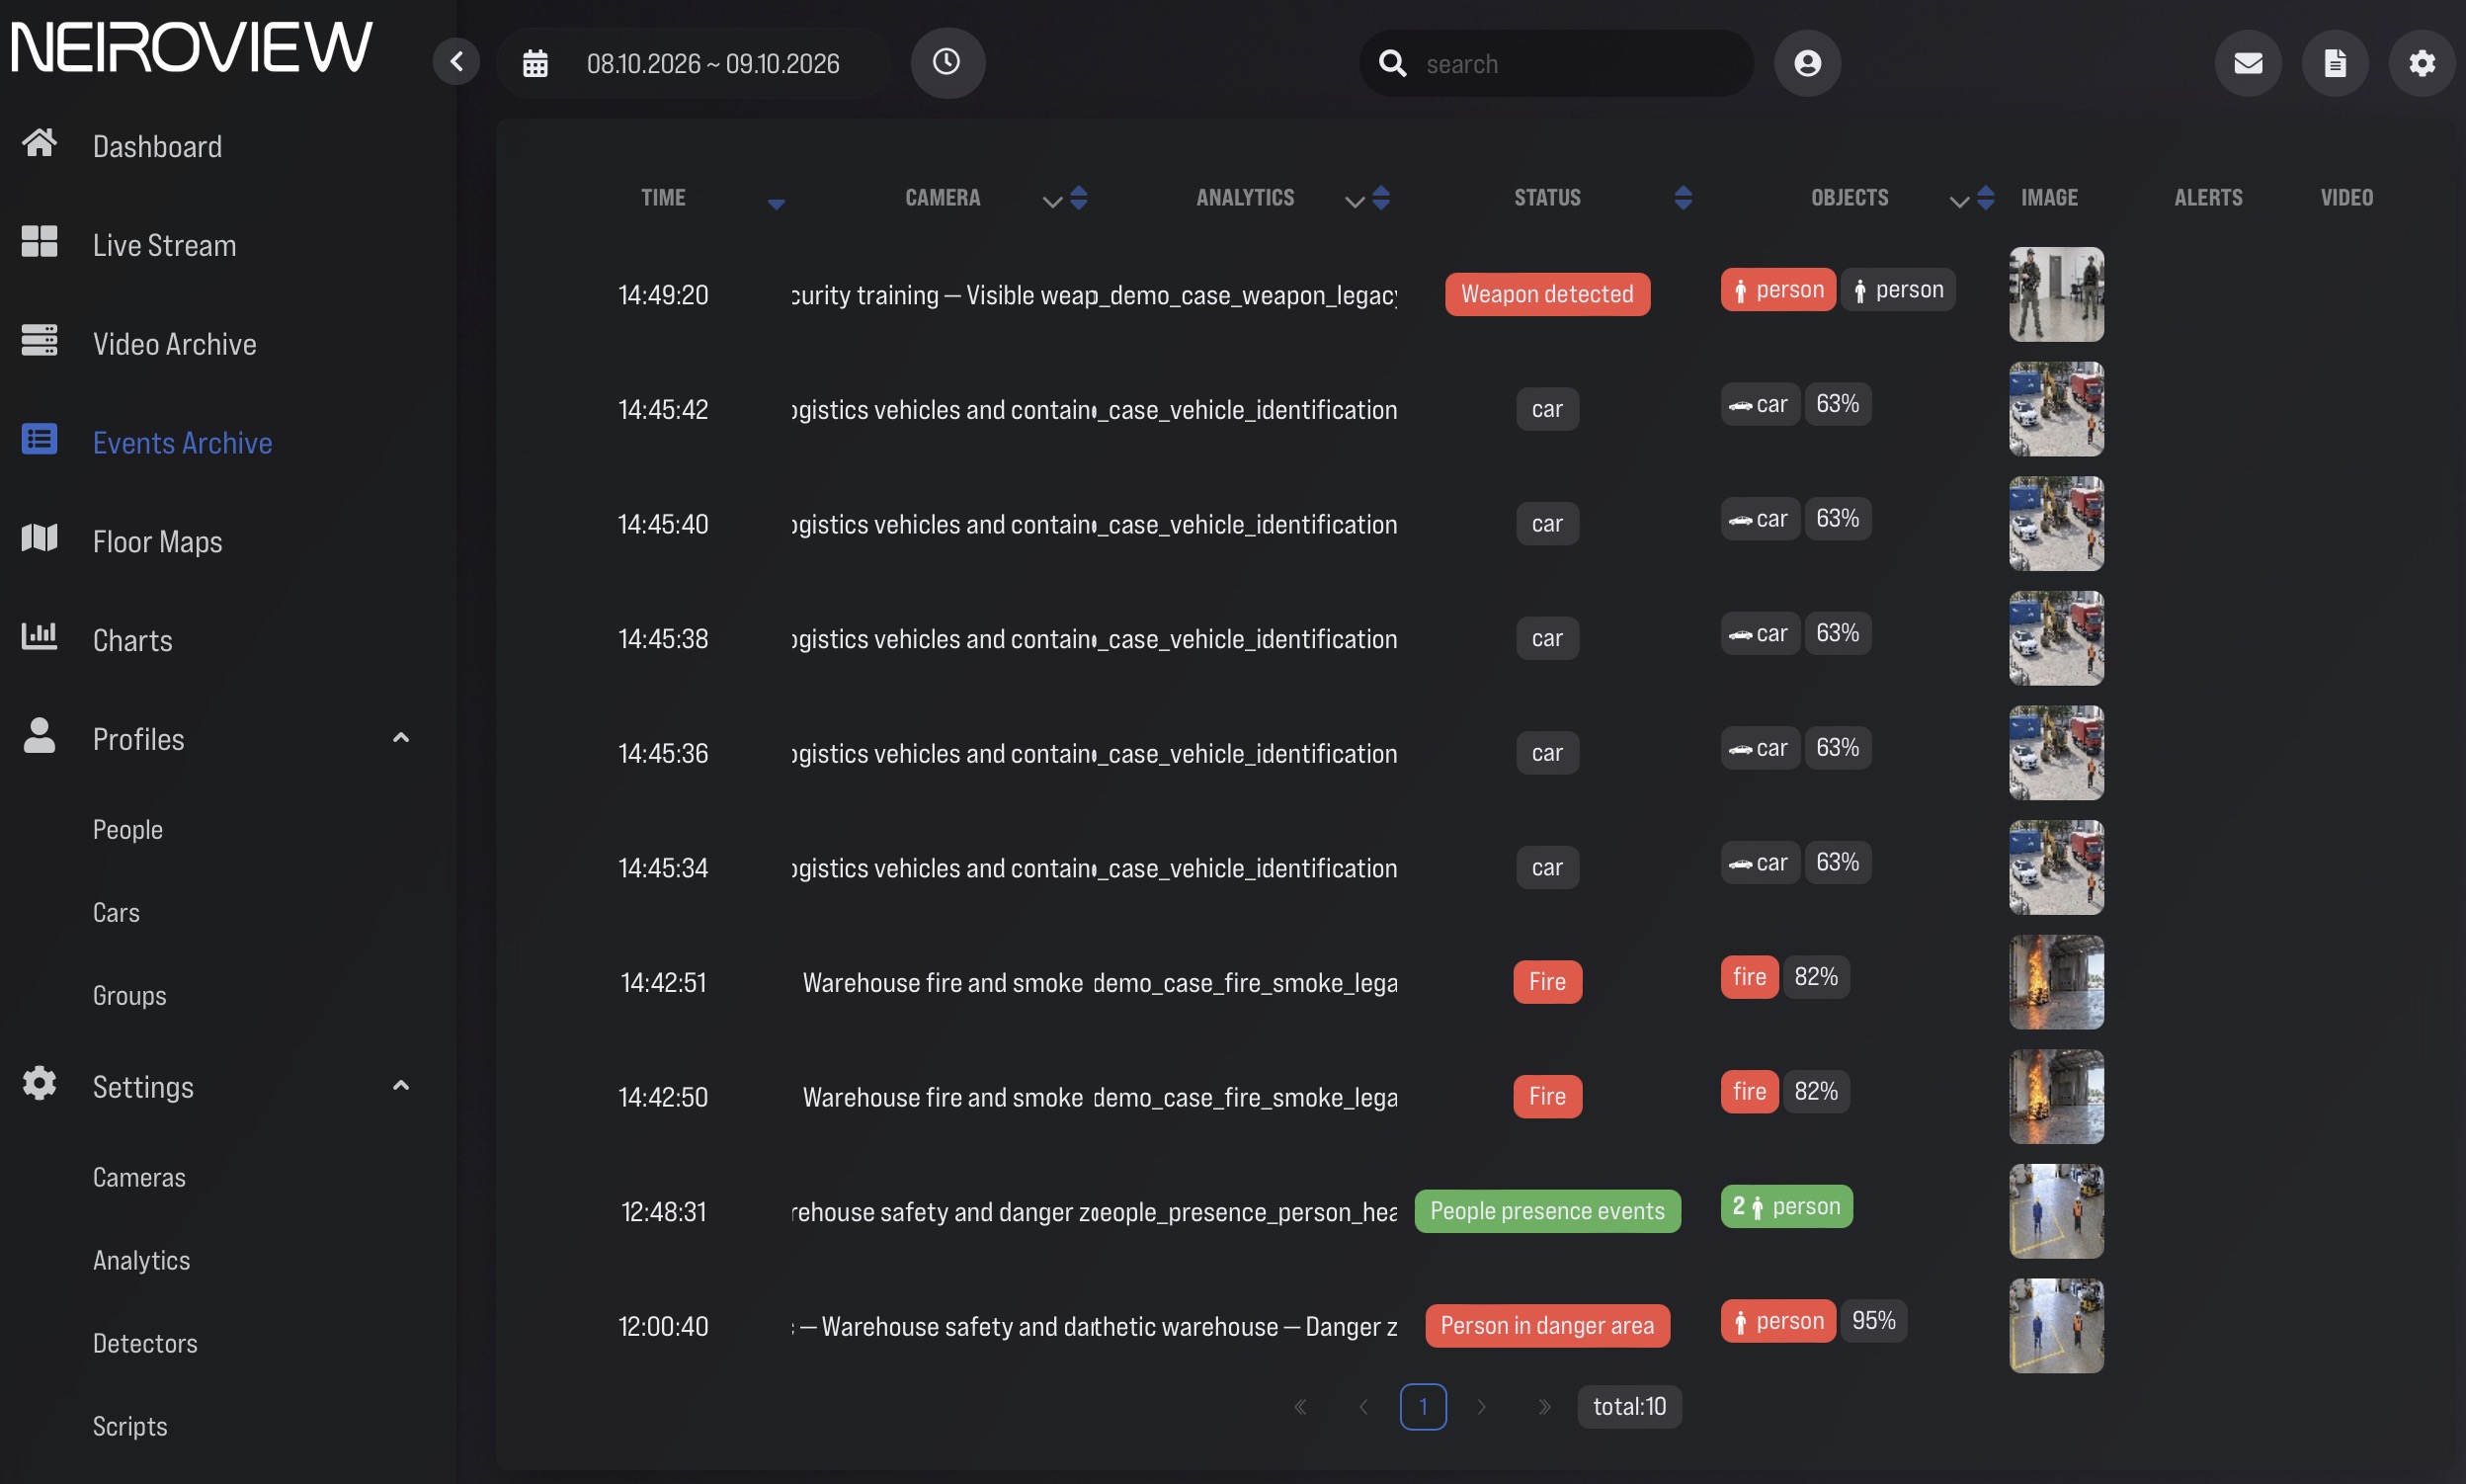Click the Charts bar graph icon

(39, 636)
